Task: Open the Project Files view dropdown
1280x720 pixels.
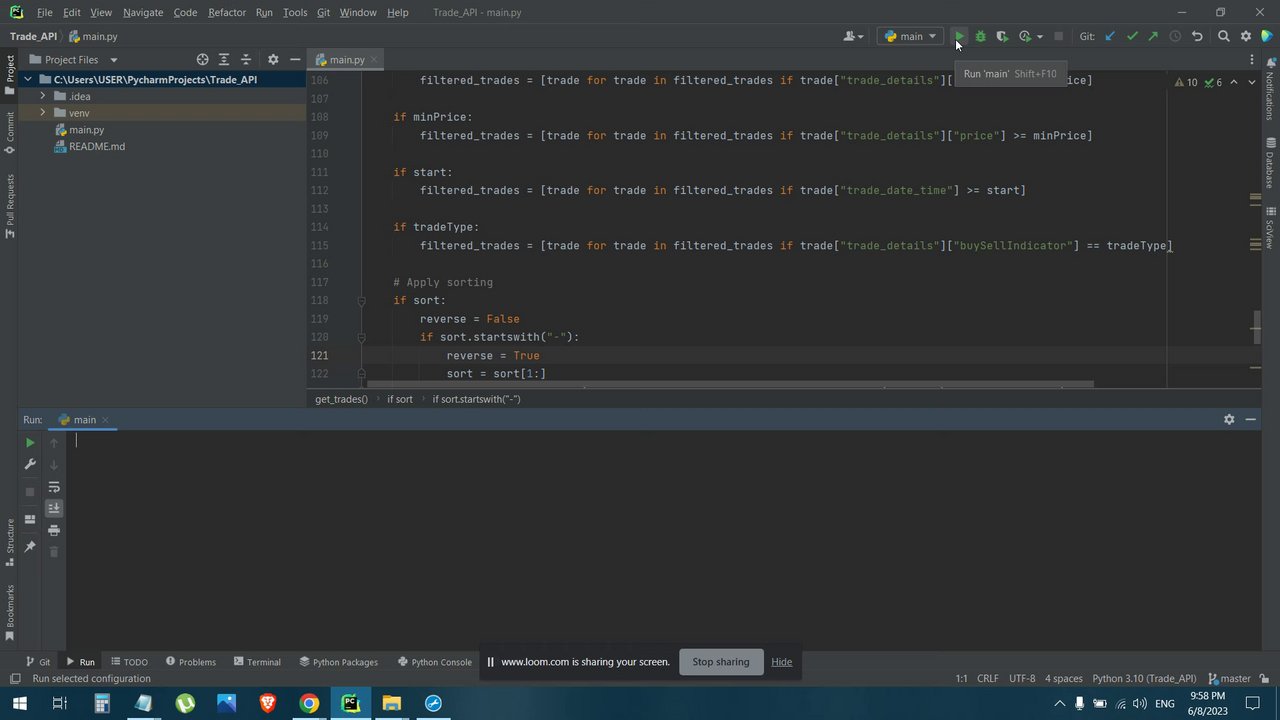Action: [113, 60]
